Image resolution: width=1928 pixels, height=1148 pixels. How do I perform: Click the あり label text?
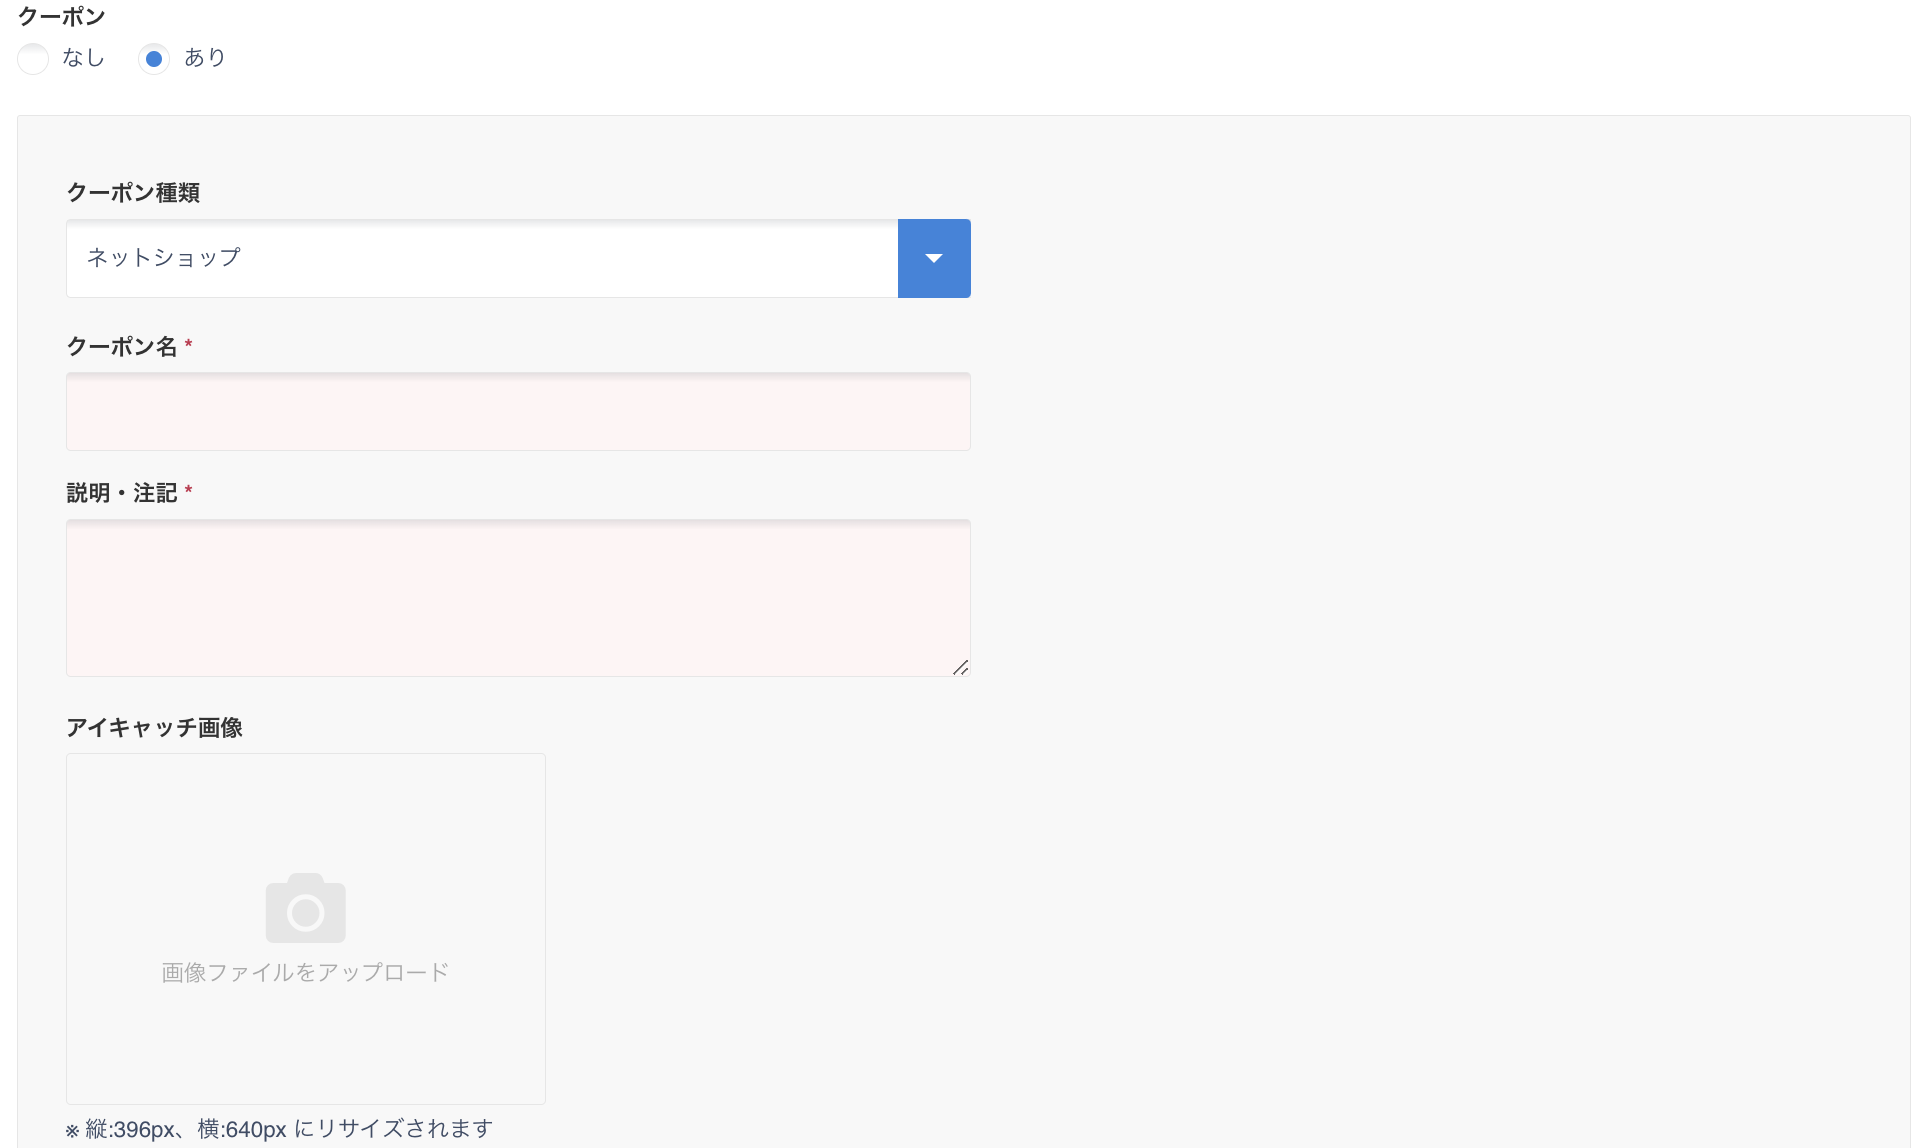pyautogui.click(x=205, y=58)
